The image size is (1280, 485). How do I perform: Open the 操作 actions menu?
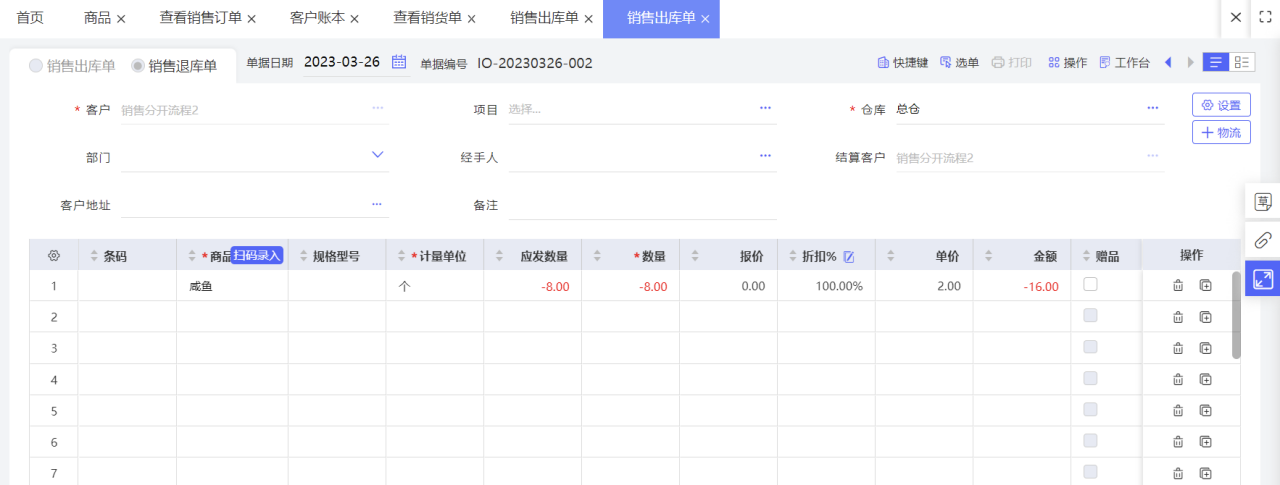tap(1067, 62)
